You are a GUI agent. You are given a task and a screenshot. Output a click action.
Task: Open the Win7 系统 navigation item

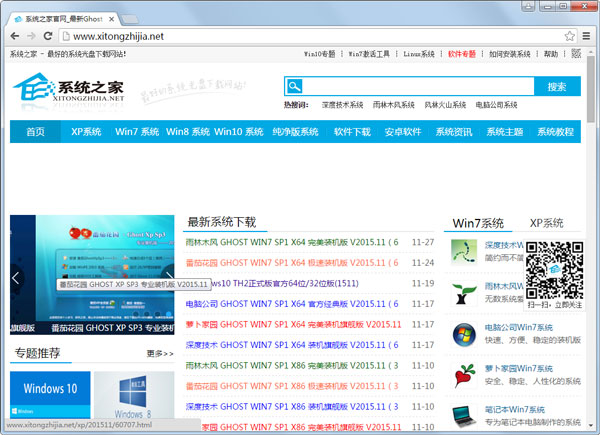pyautogui.click(x=137, y=132)
